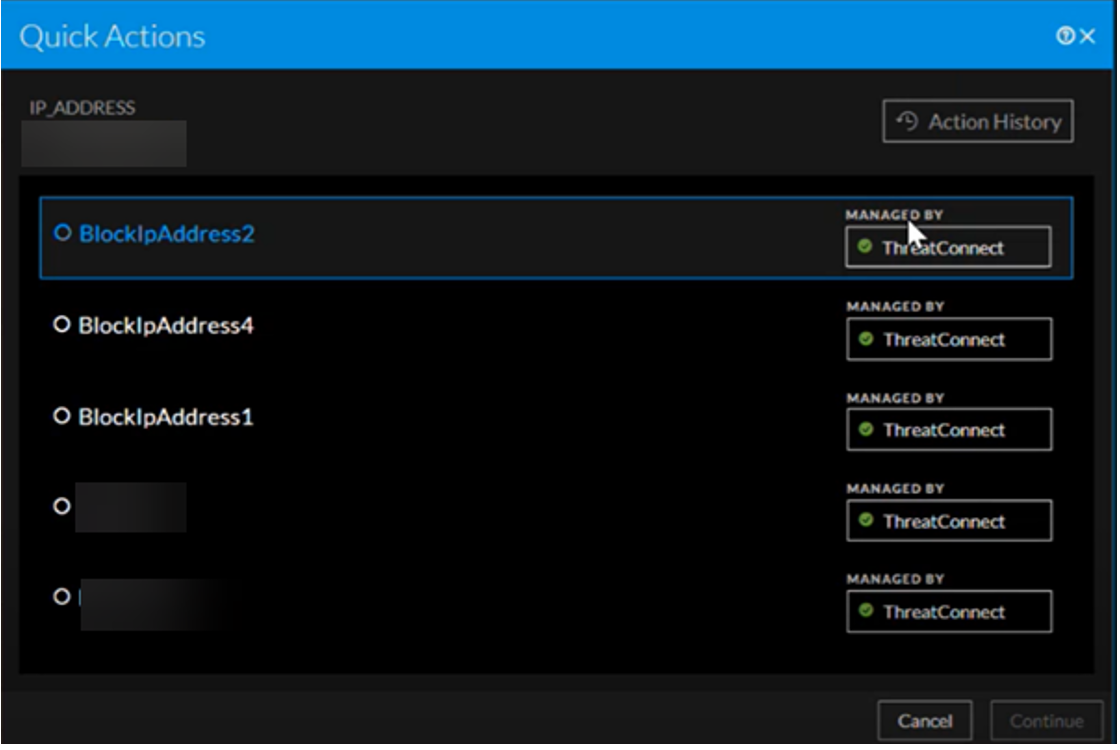
Task: Click the clock icon in Action History
Action: tap(907, 122)
